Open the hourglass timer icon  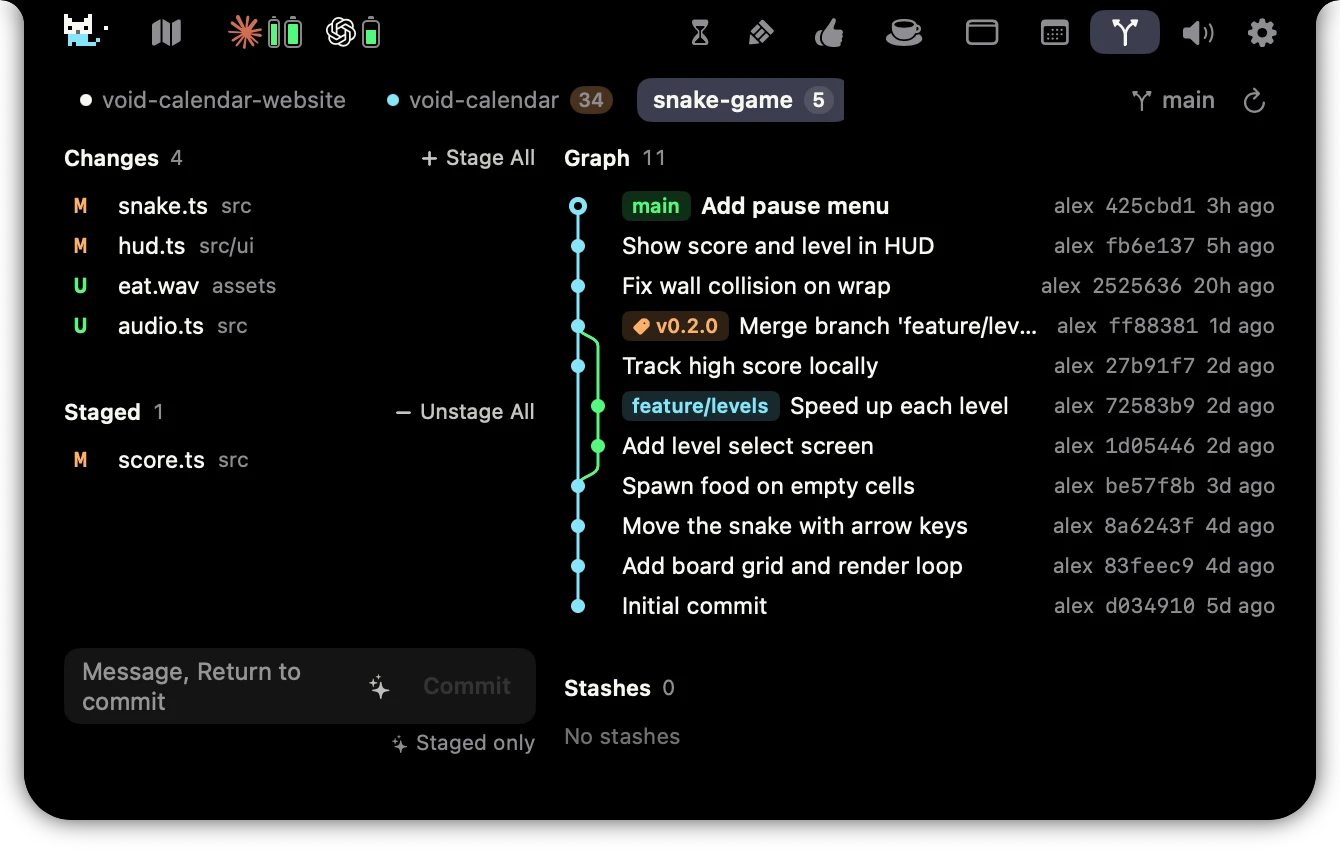pos(700,33)
